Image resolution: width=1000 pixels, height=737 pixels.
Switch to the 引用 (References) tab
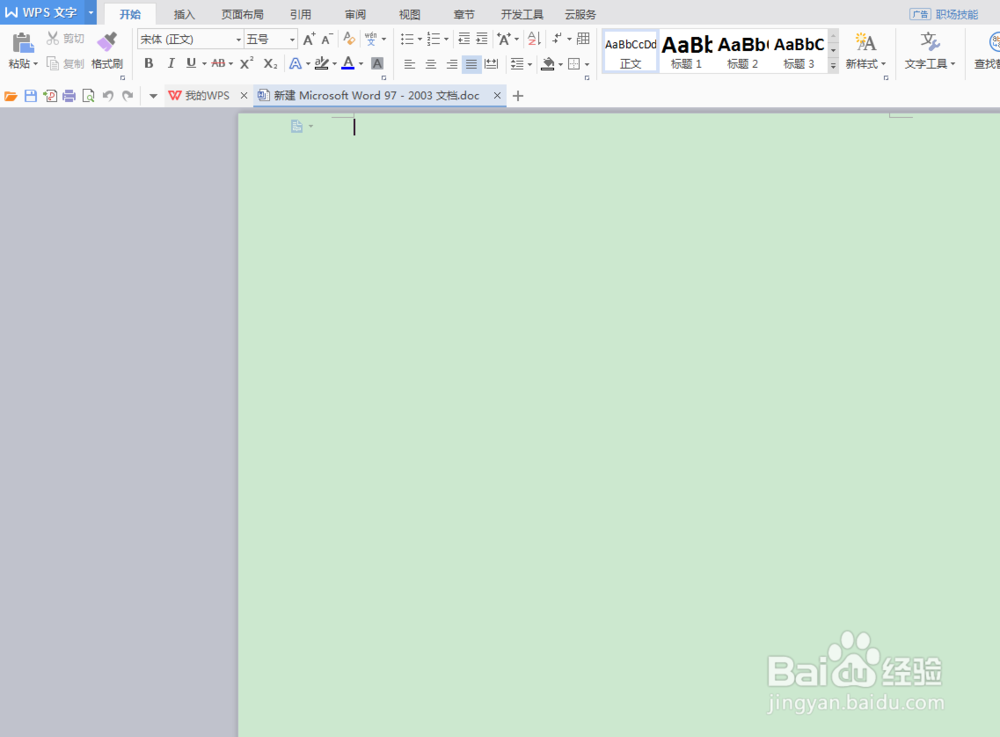(301, 14)
